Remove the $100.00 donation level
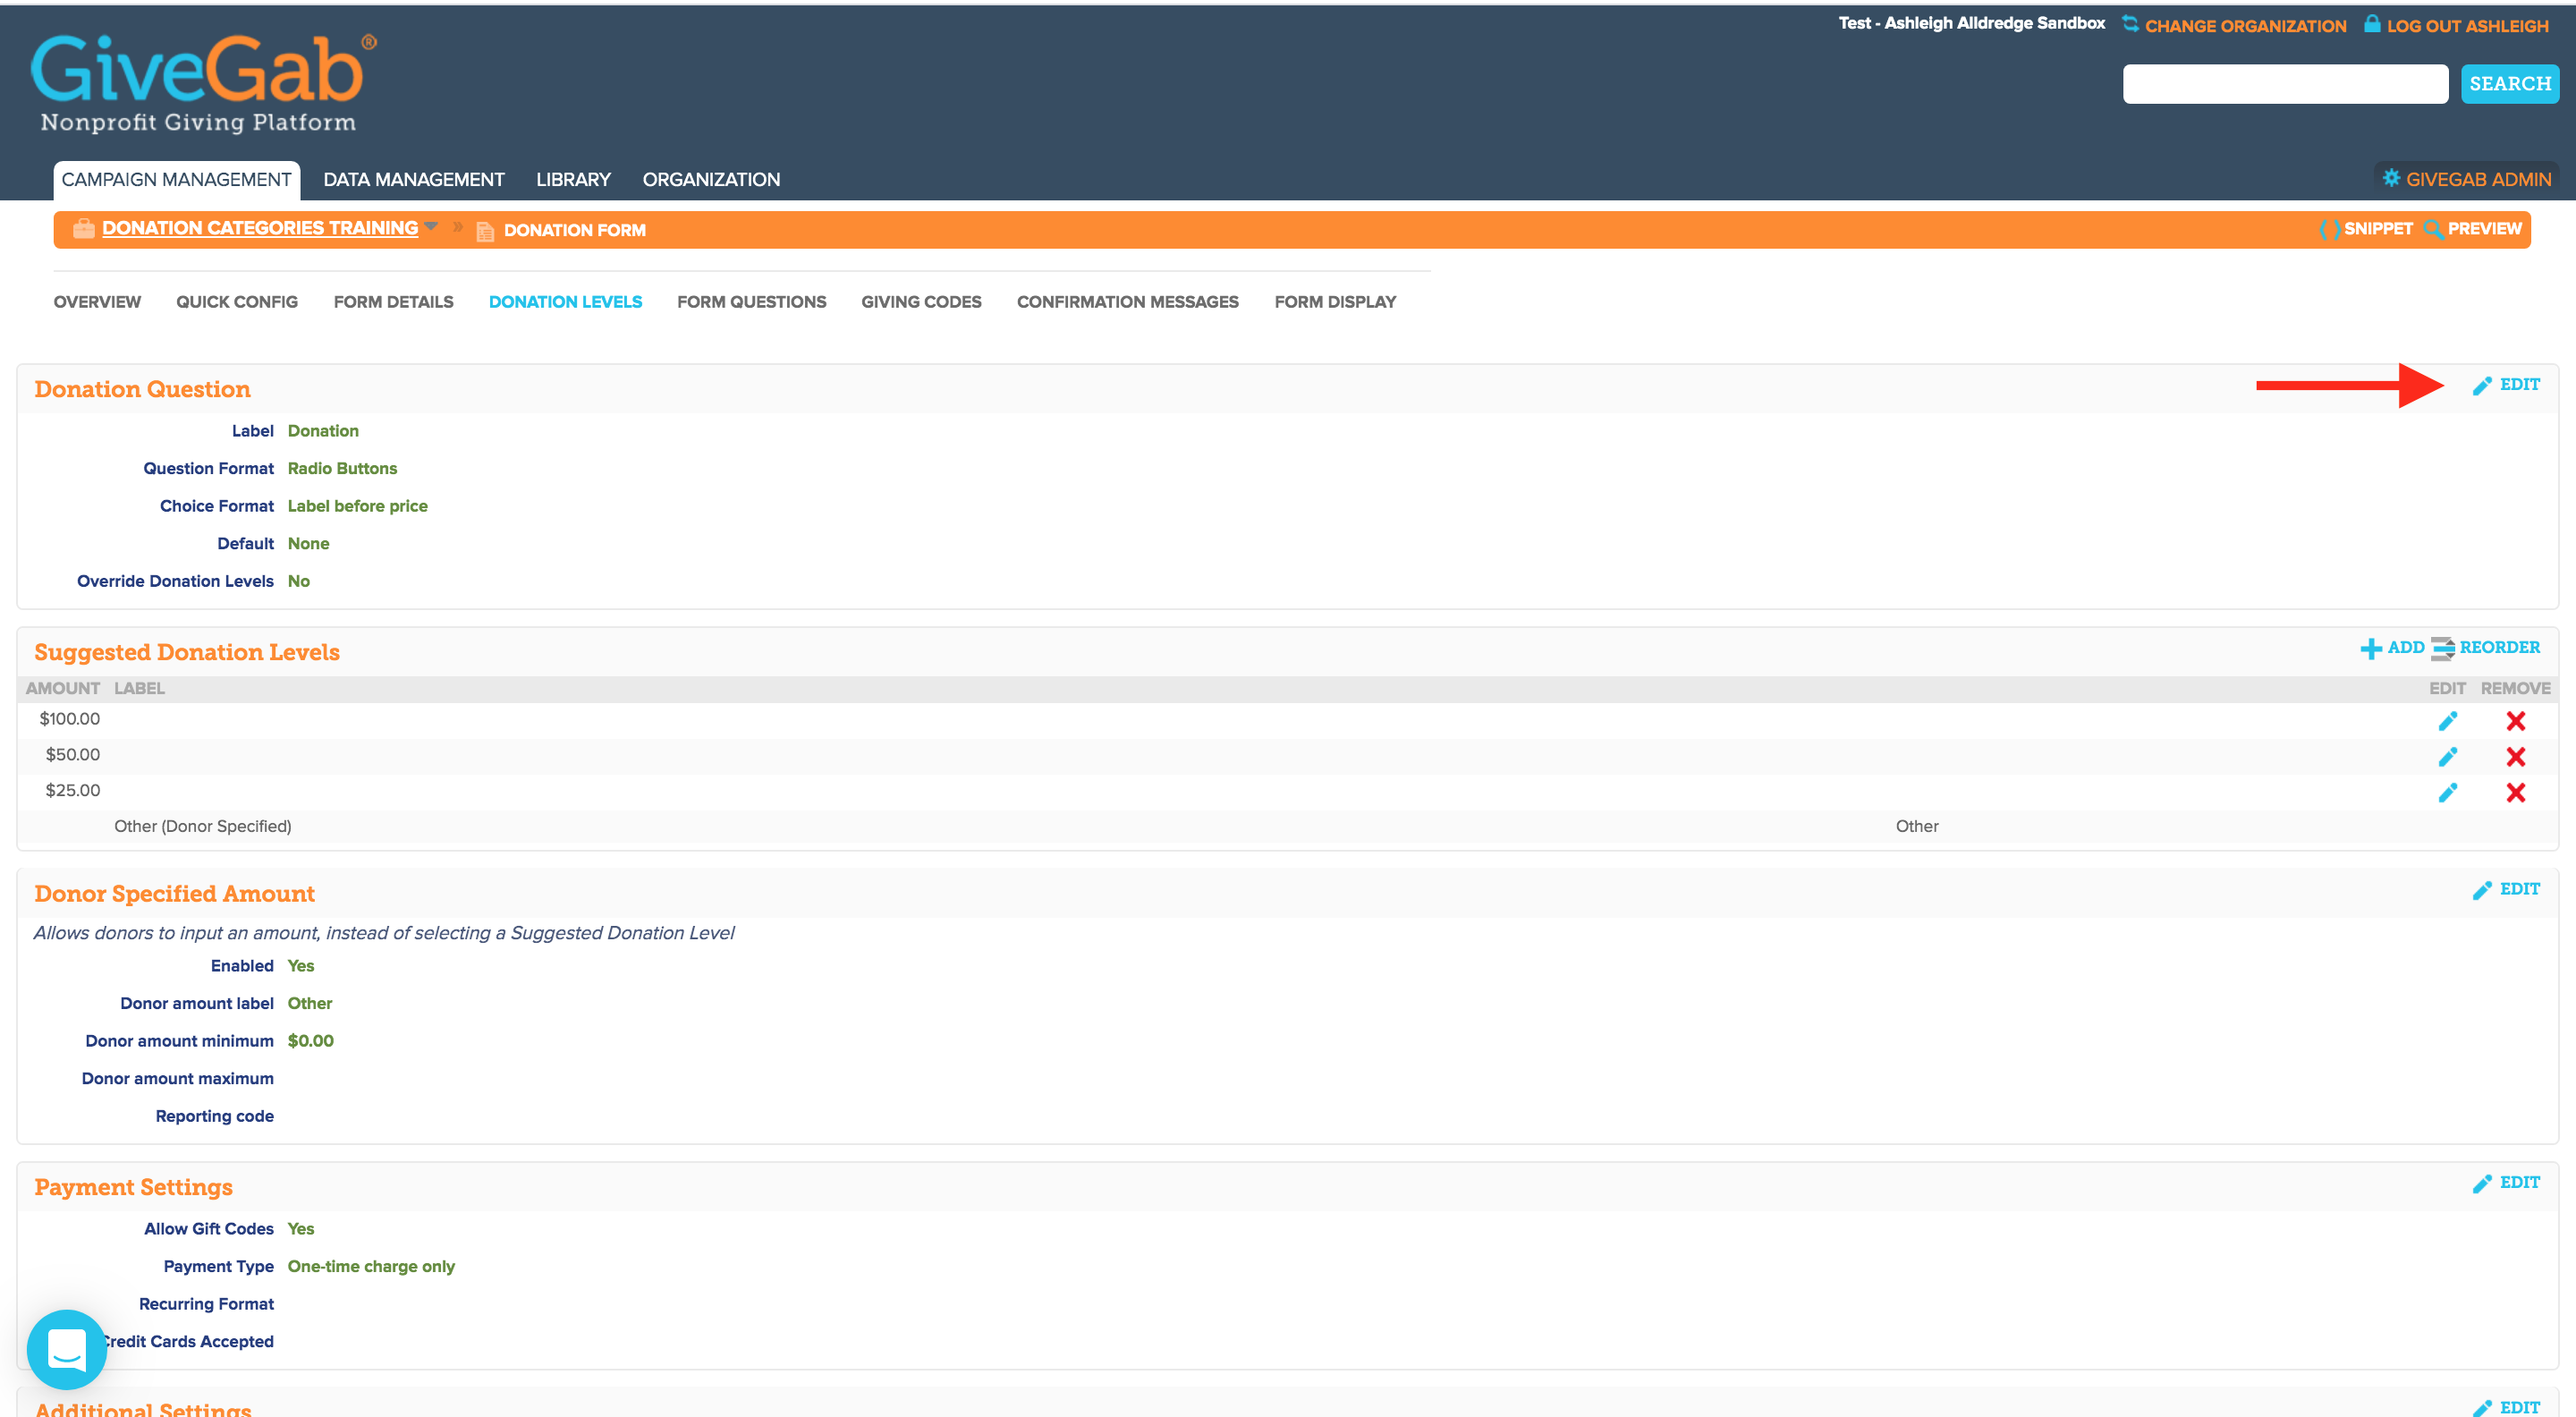 2516,721
